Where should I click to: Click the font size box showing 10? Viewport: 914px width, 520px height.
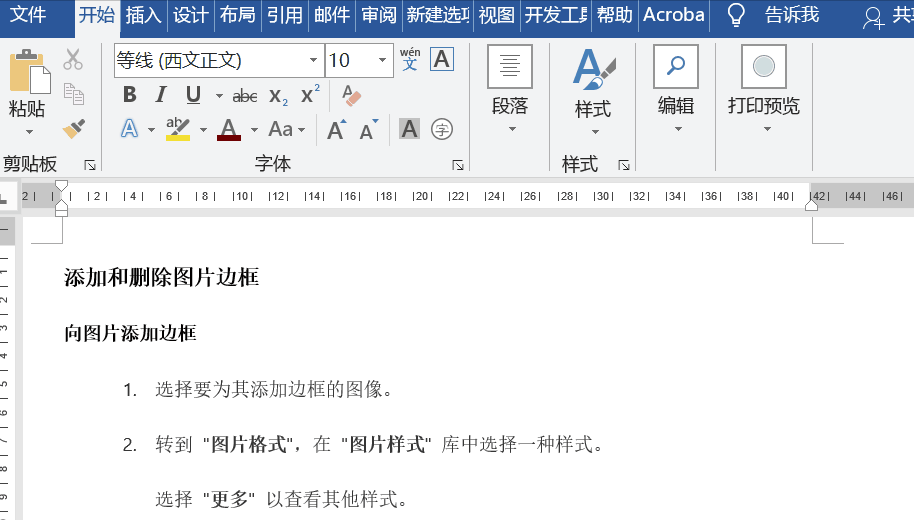(x=349, y=60)
